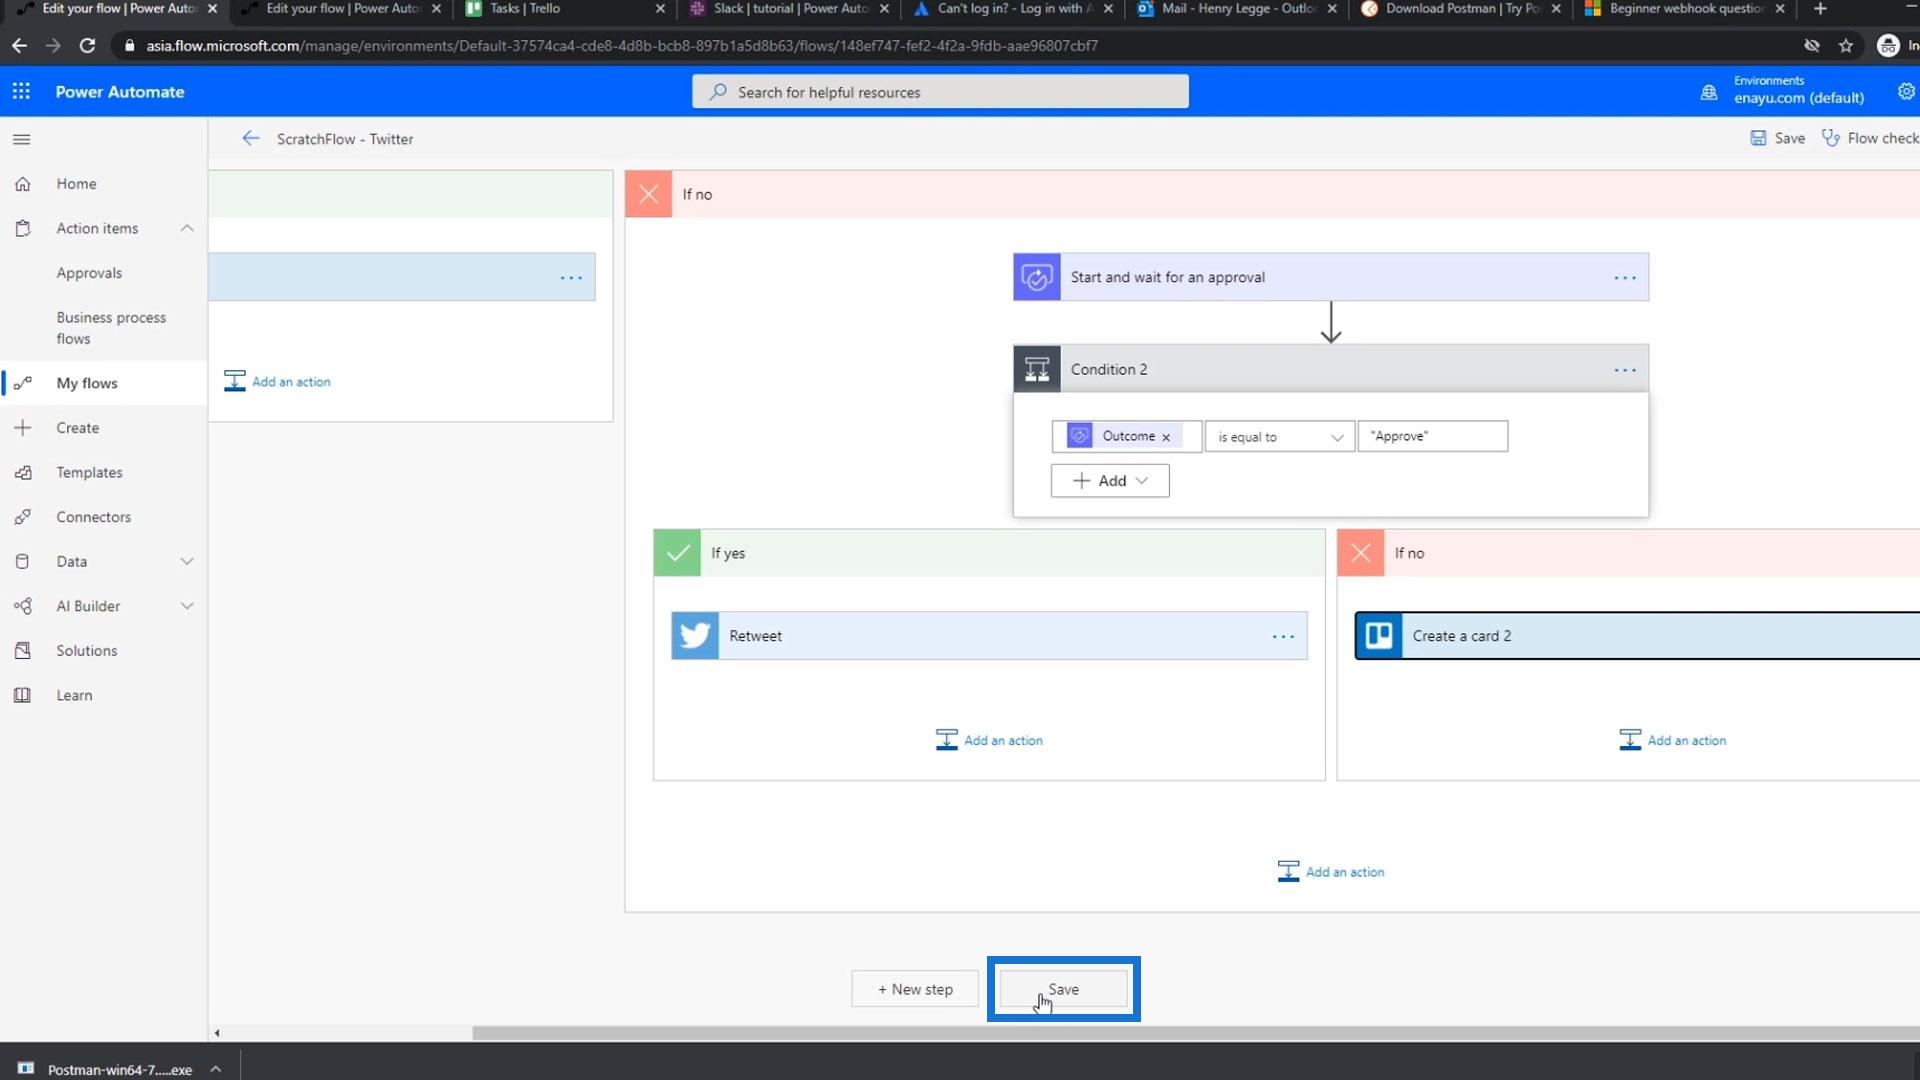1920x1080 pixels.
Task: Click the approval icon on Start and wait
Action: [x=1037, y=277]
